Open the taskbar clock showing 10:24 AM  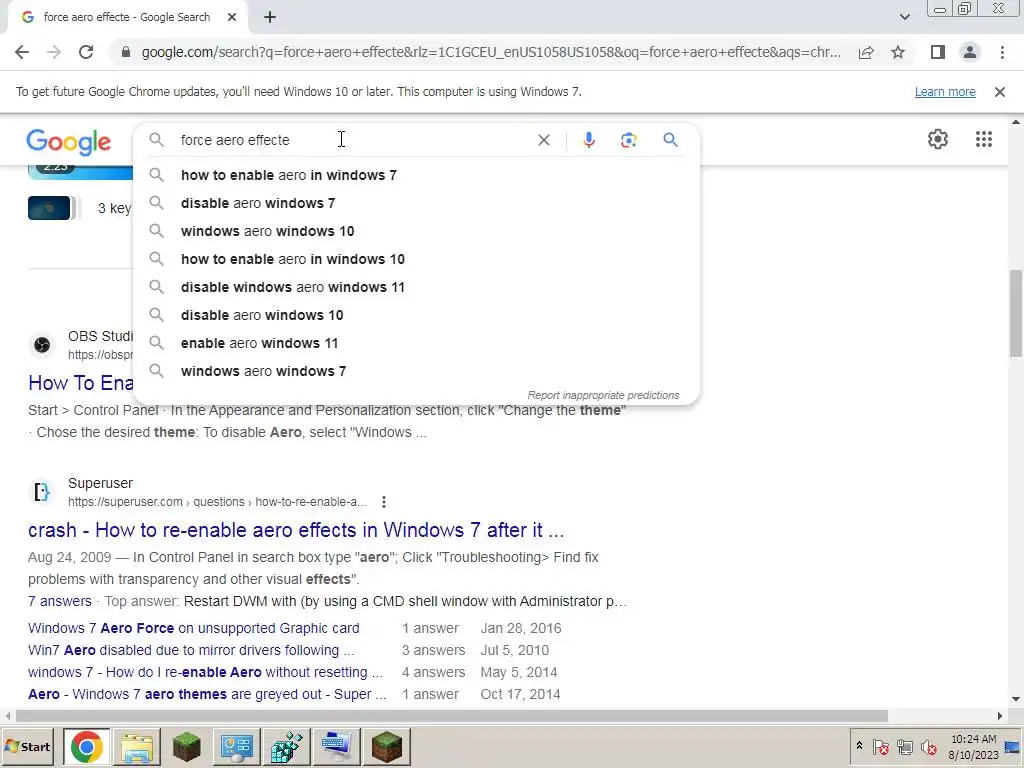click(973, 747)
